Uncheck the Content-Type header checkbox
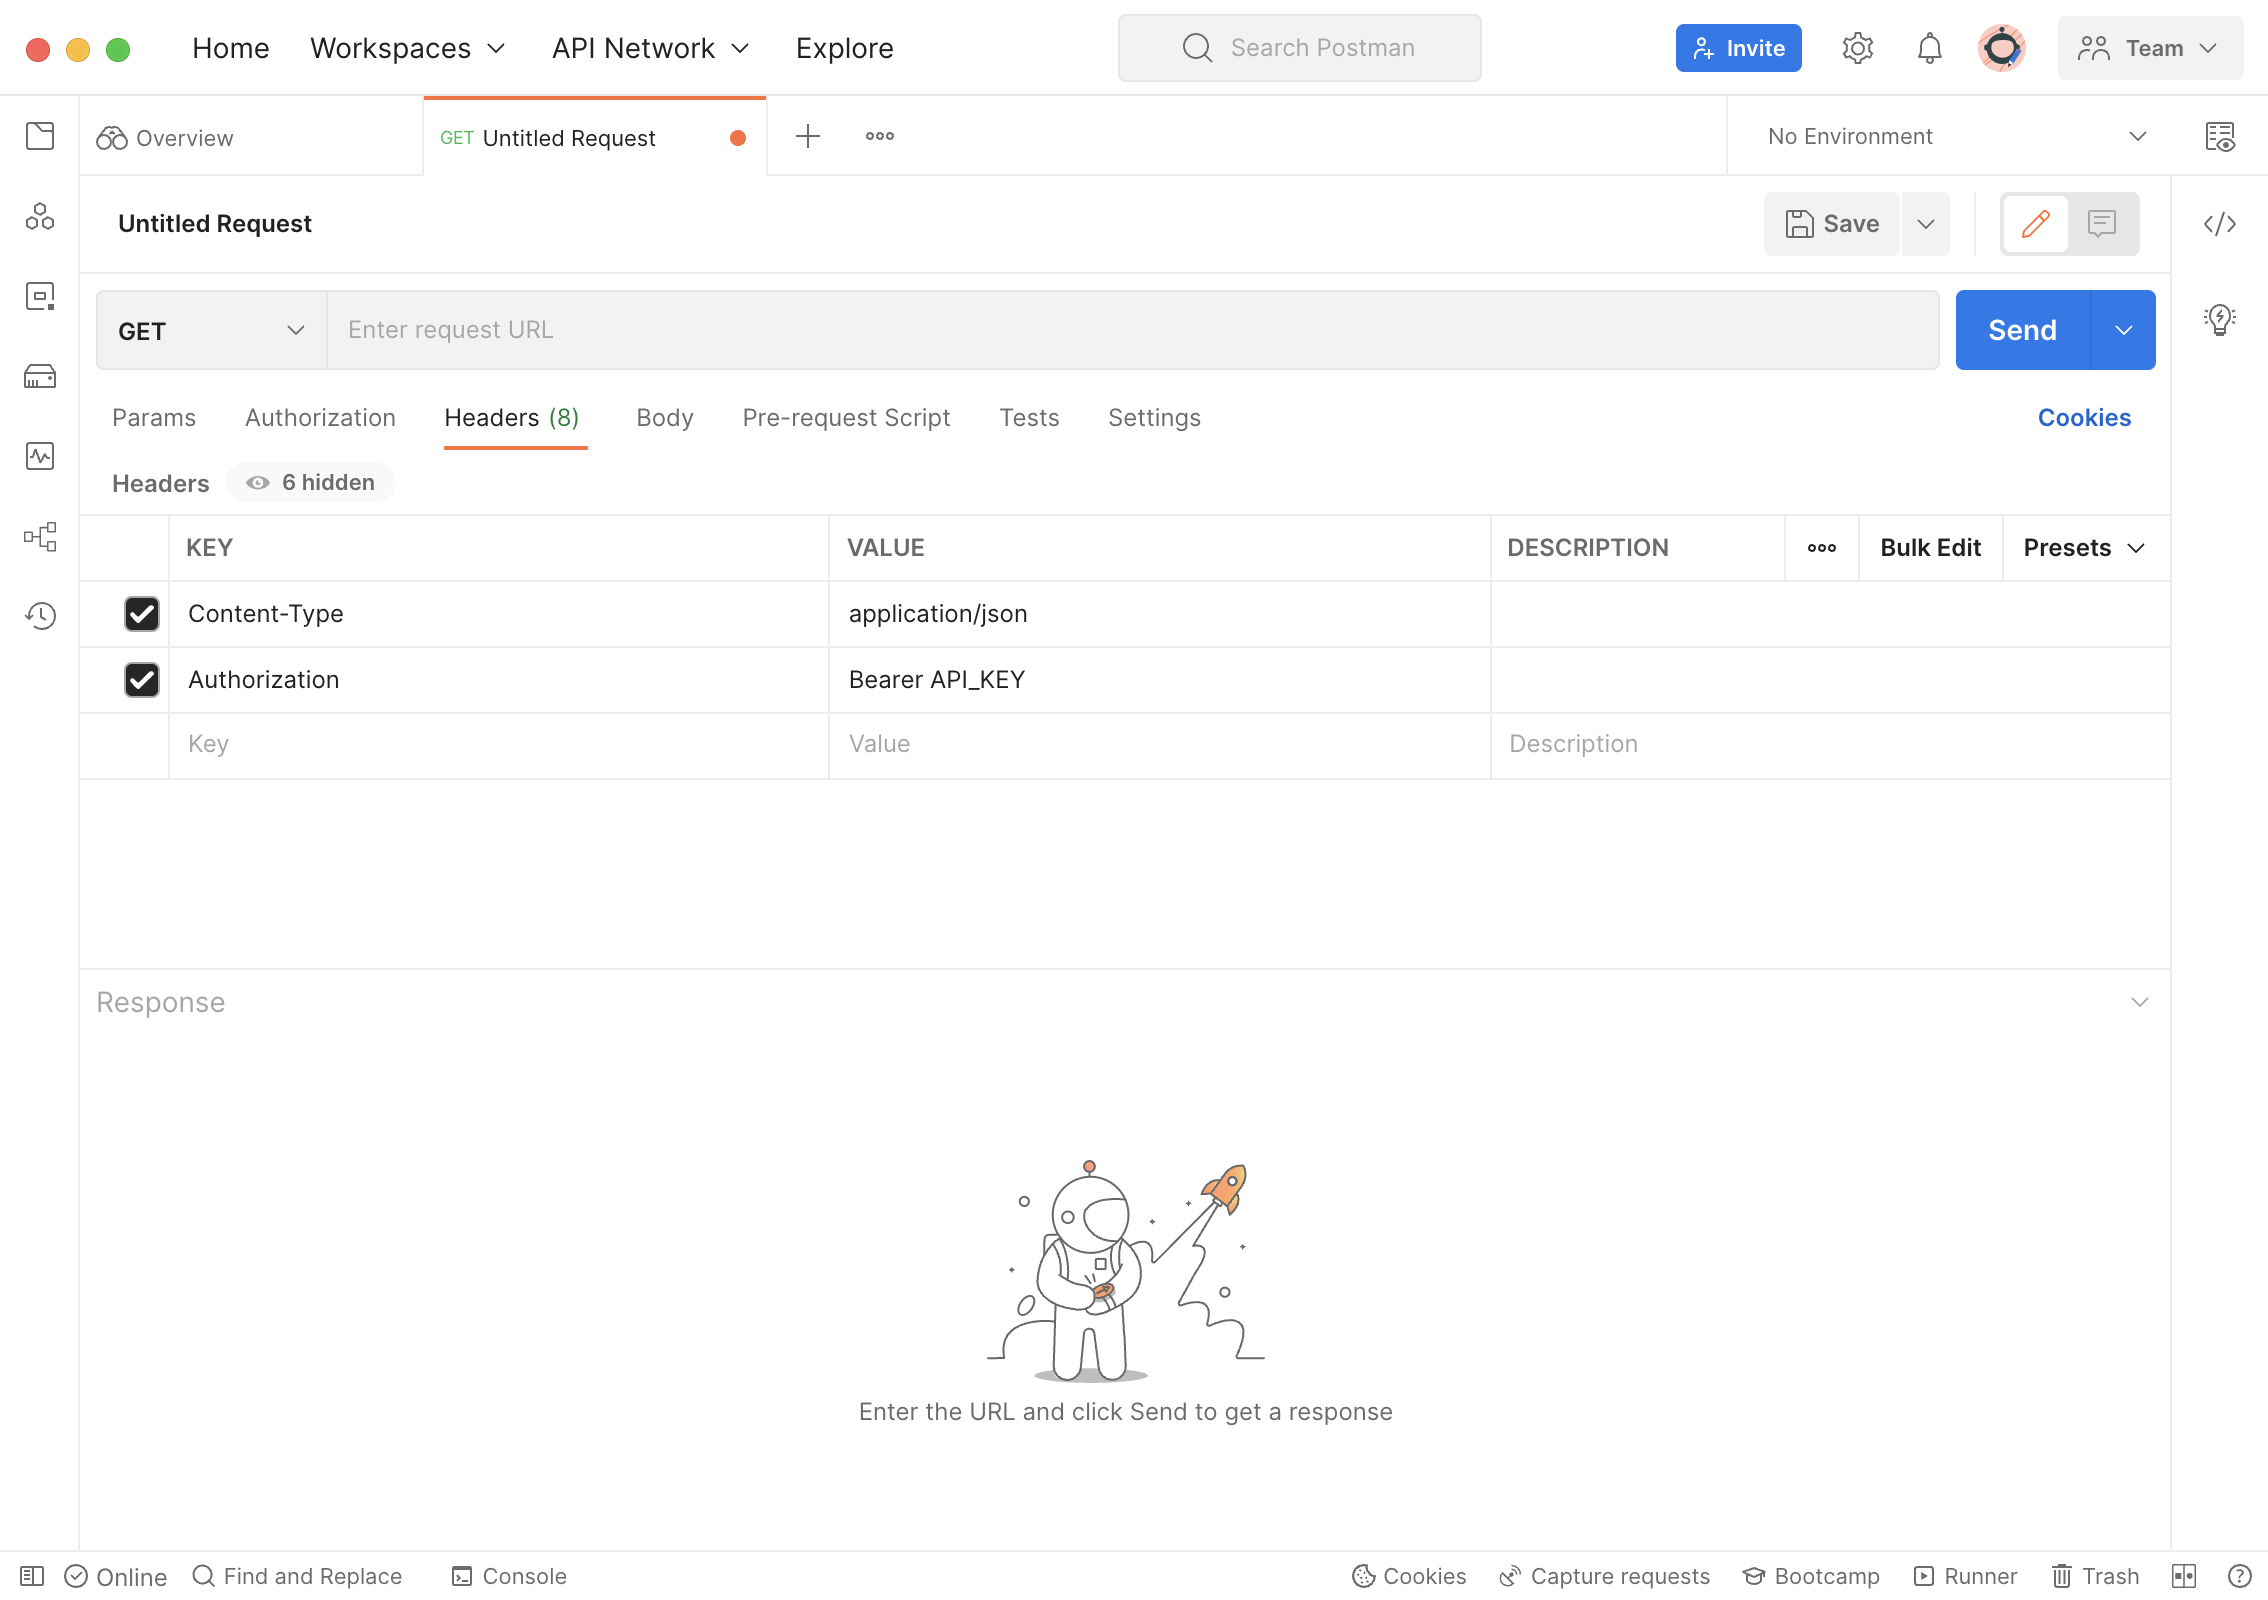This screenshot has width=2268, height=1600. (x=142, y=614)
